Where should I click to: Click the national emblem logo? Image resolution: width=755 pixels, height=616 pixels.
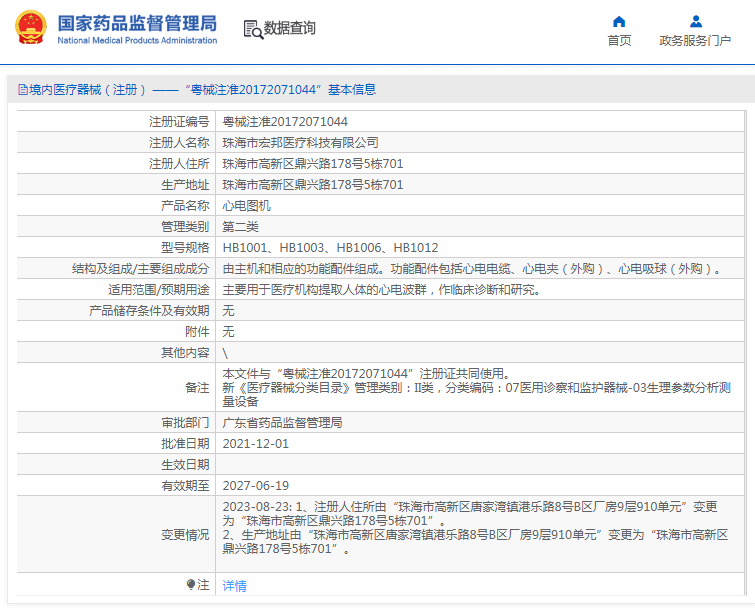click(x=31, y=27)
